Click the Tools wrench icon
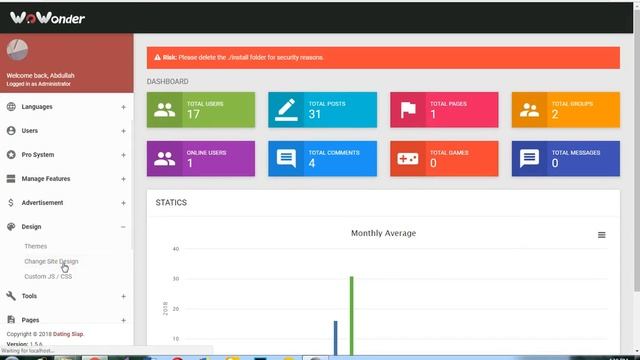 pyautogui.click(x=11, y=296)
